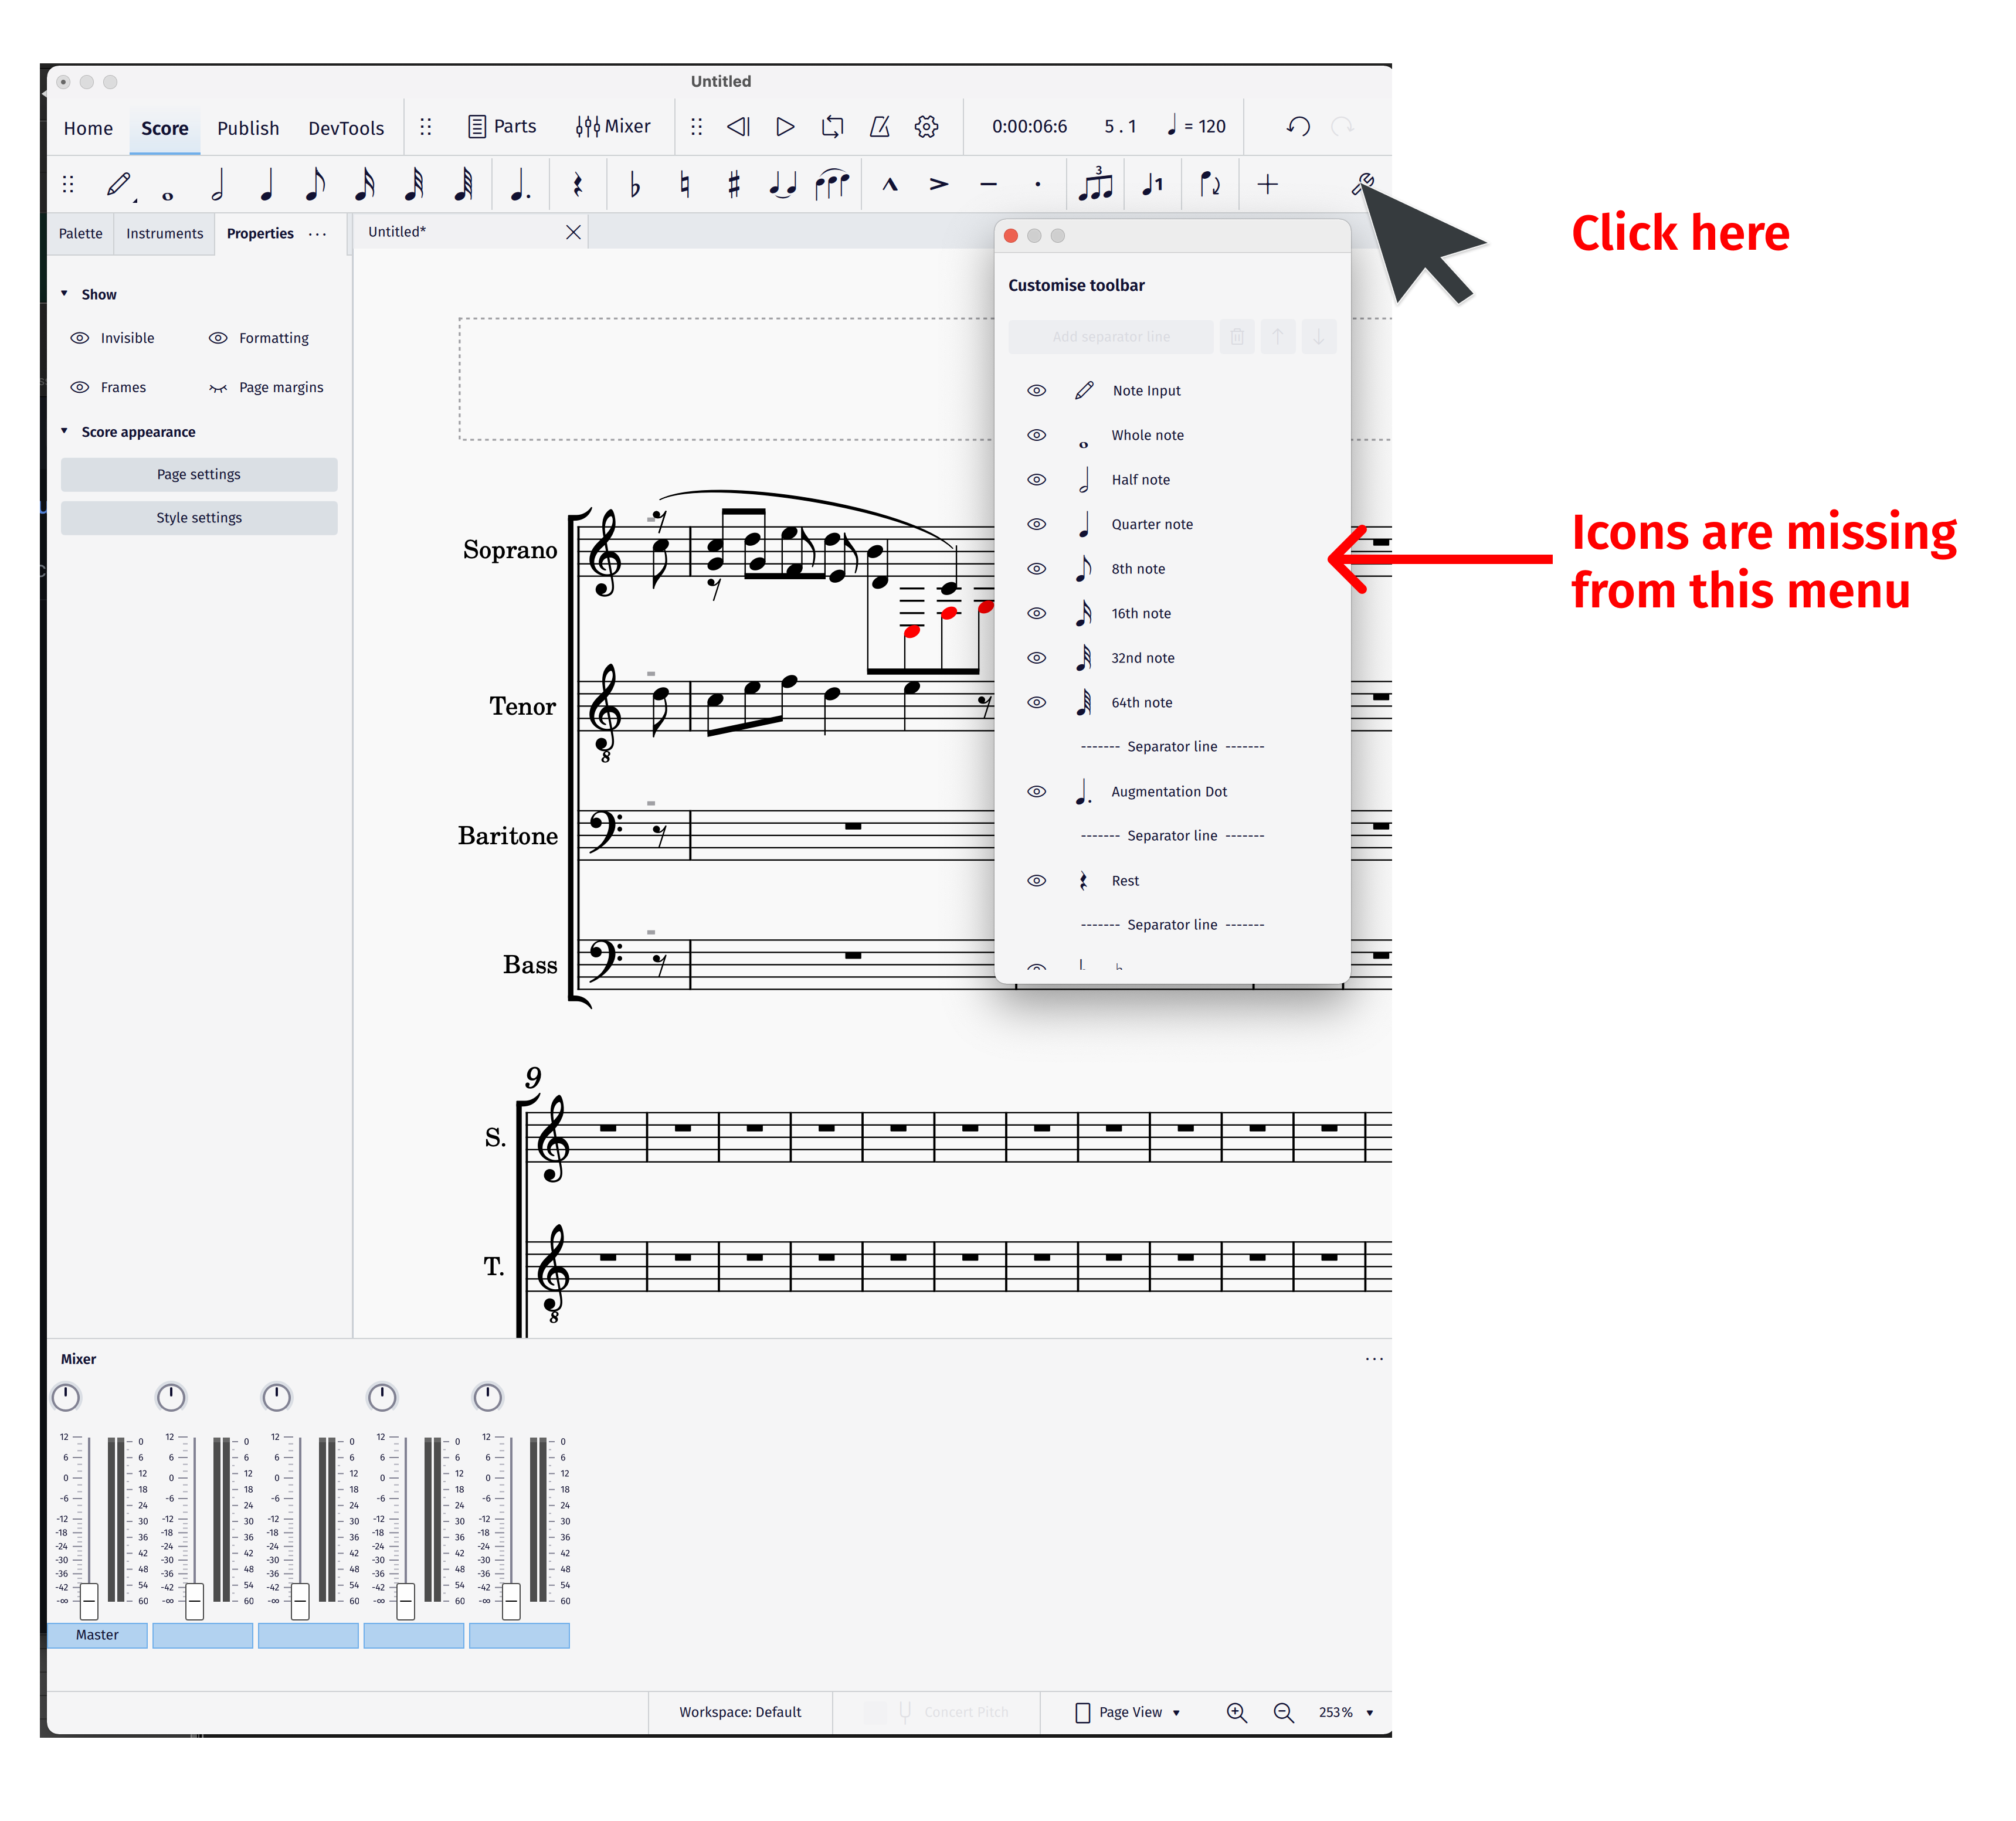
Task: Select the Note Input pencil tool in toolbar
Action: coord(119,185)
